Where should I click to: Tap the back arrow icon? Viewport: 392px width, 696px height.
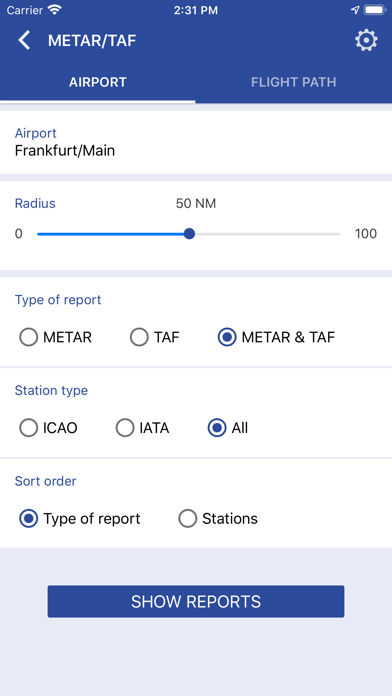point(24,40)
